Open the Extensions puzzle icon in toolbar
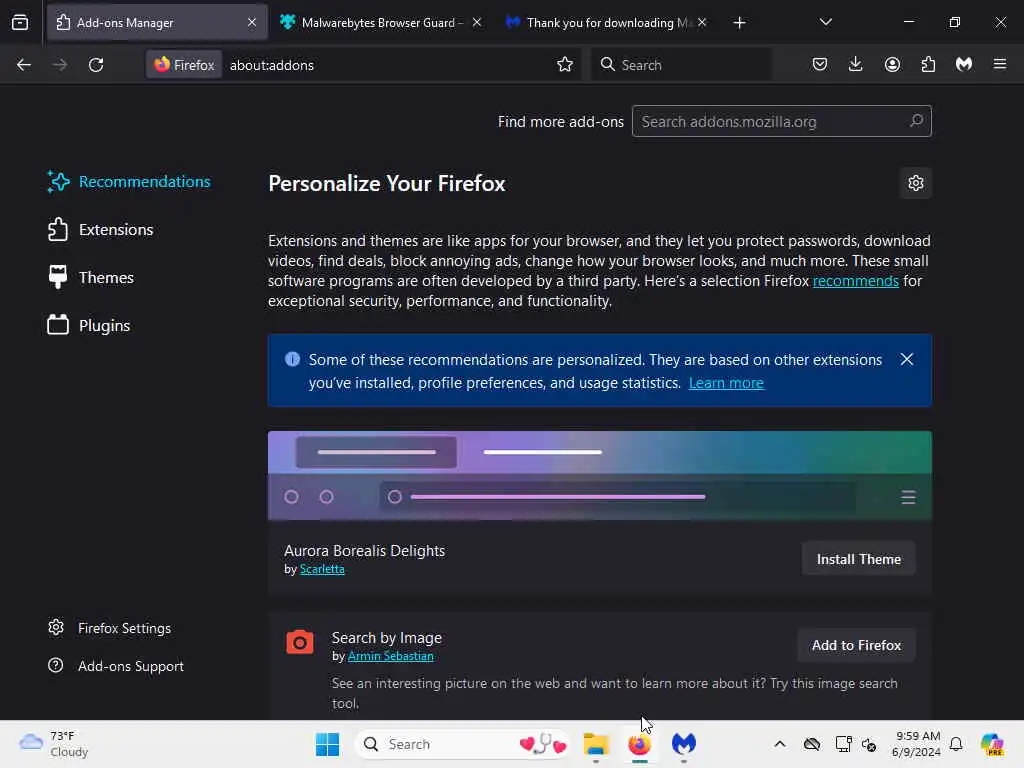Viewport: 1024px width, 768px height. (928, 65)
